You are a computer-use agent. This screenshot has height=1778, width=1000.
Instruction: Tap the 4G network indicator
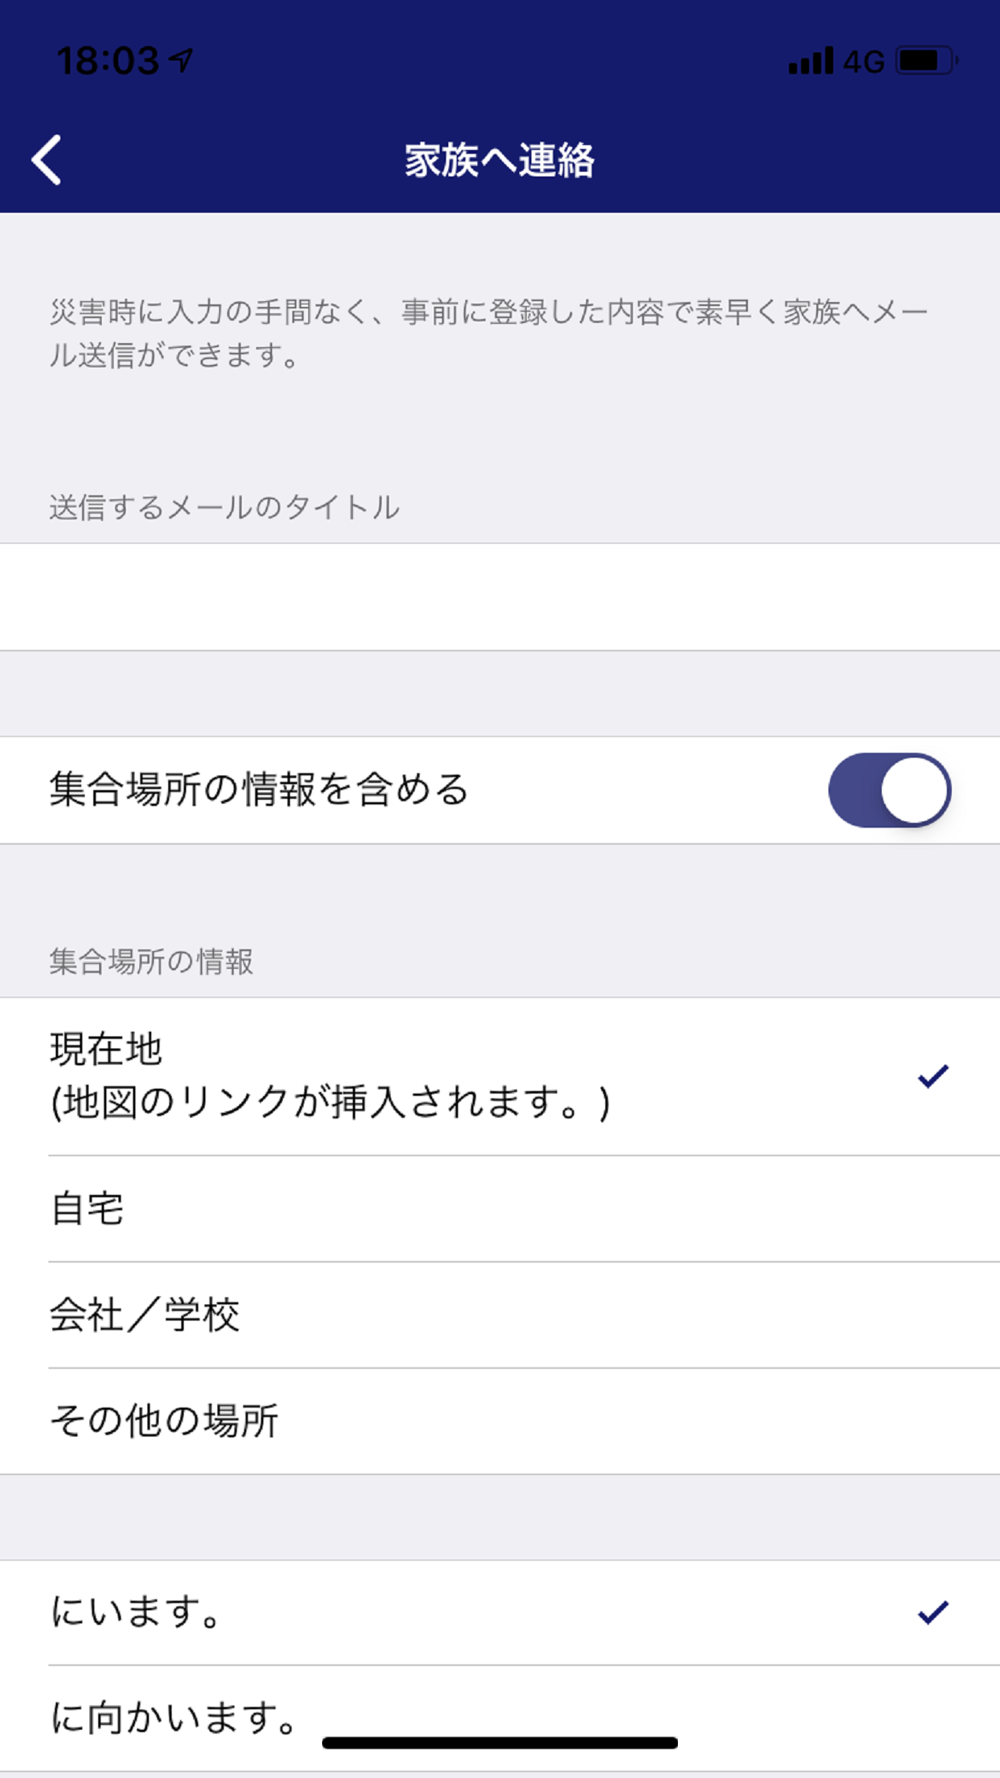pos(864,62)
